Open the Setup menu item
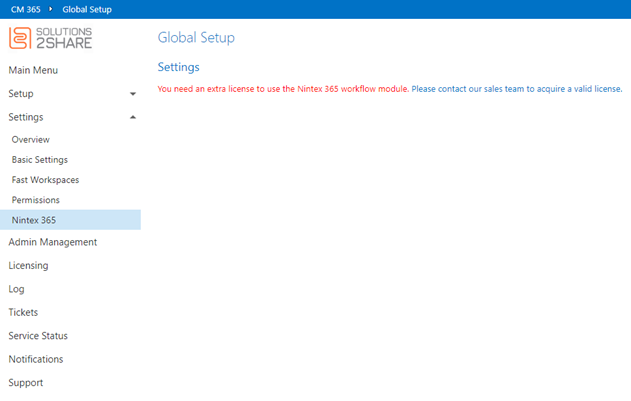The width and height of the screenshot is (631, 401). (x=21, y=93)
